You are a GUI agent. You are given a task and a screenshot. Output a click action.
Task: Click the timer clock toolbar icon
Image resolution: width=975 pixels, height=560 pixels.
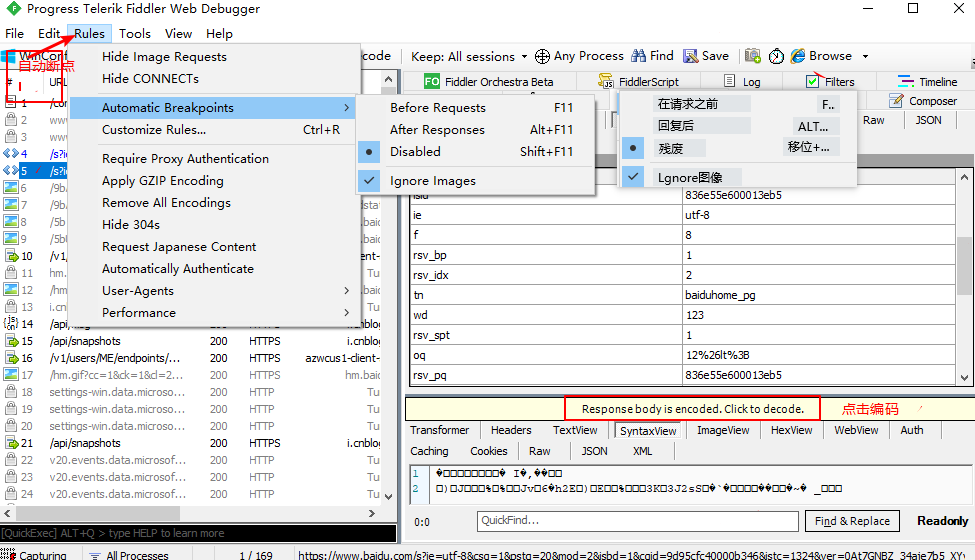pos(776,57)
